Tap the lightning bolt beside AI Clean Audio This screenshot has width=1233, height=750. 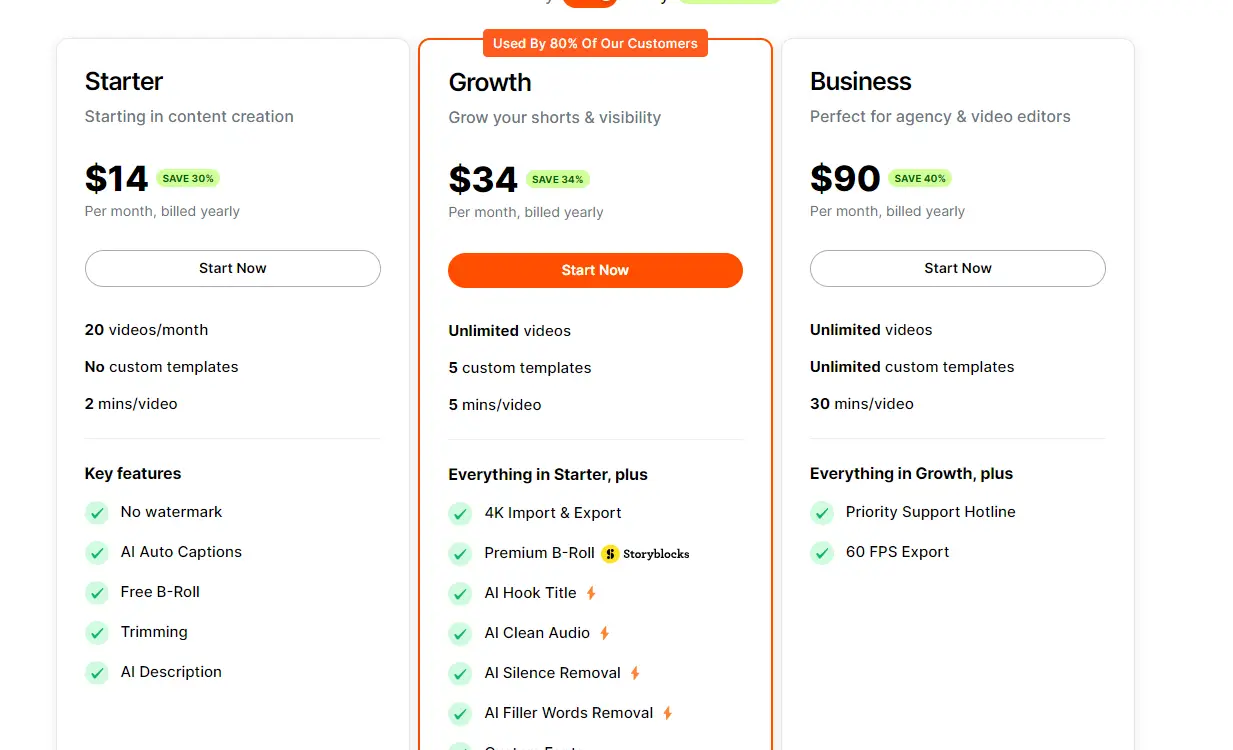point(604,633)
